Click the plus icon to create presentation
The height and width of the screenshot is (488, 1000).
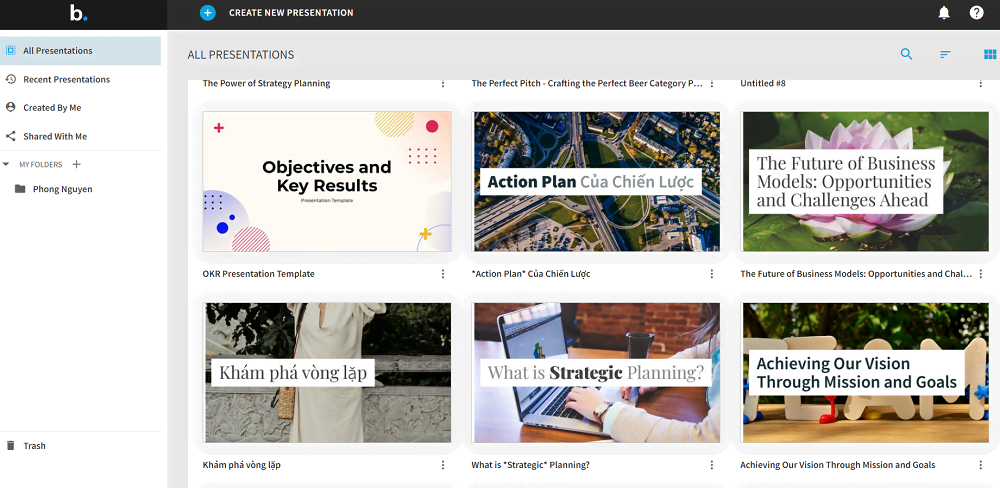[x=208, y=13]
